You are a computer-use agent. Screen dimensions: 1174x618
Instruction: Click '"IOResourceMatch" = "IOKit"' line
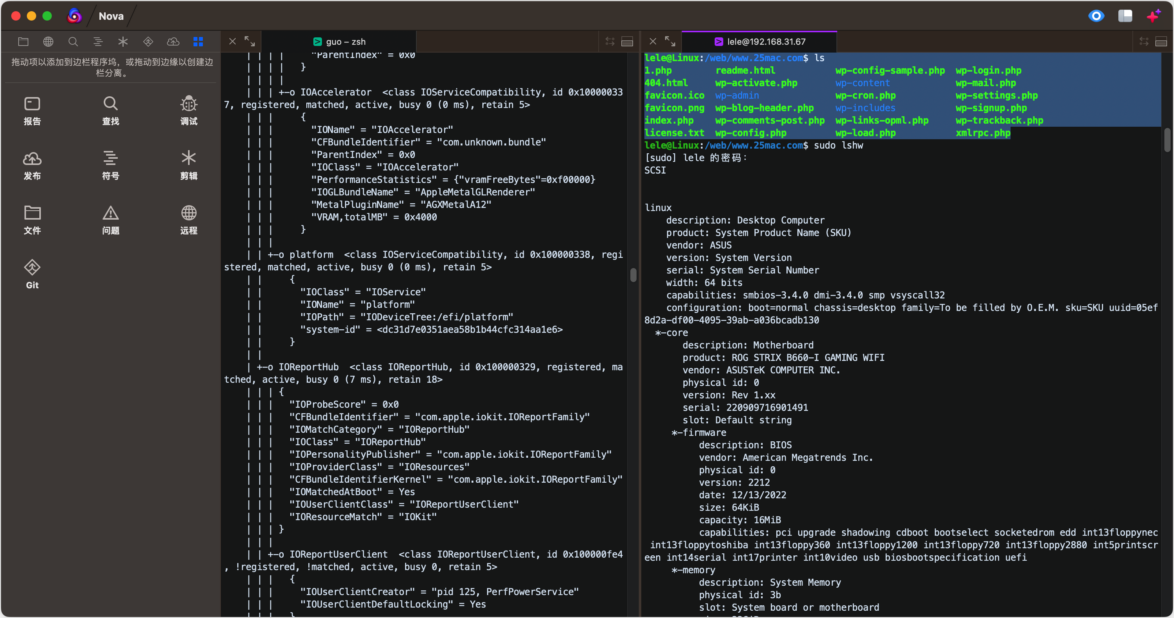363,517
